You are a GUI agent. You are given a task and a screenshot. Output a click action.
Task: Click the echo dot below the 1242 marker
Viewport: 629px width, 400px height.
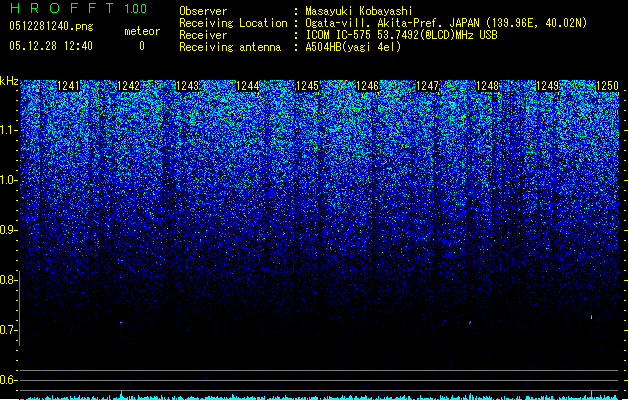click(121, 322)
